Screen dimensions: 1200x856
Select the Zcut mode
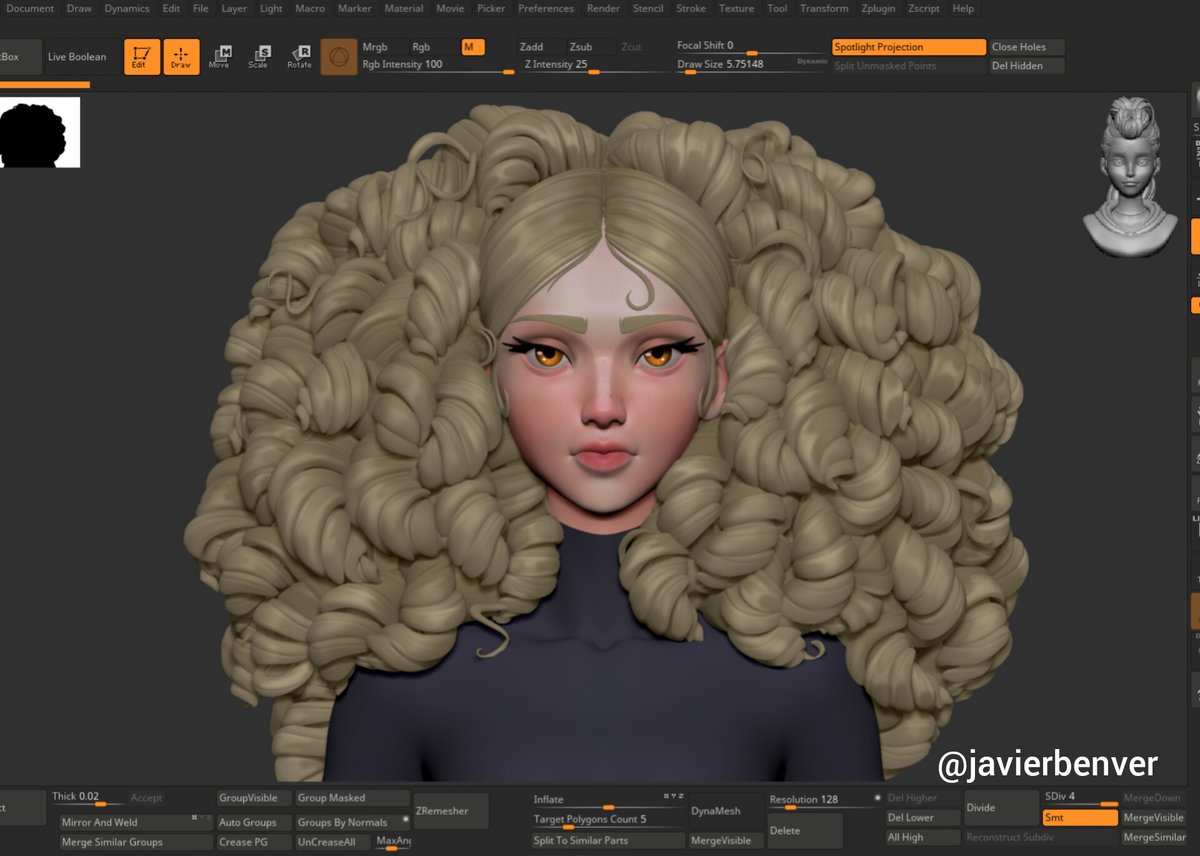click(640, 47)
